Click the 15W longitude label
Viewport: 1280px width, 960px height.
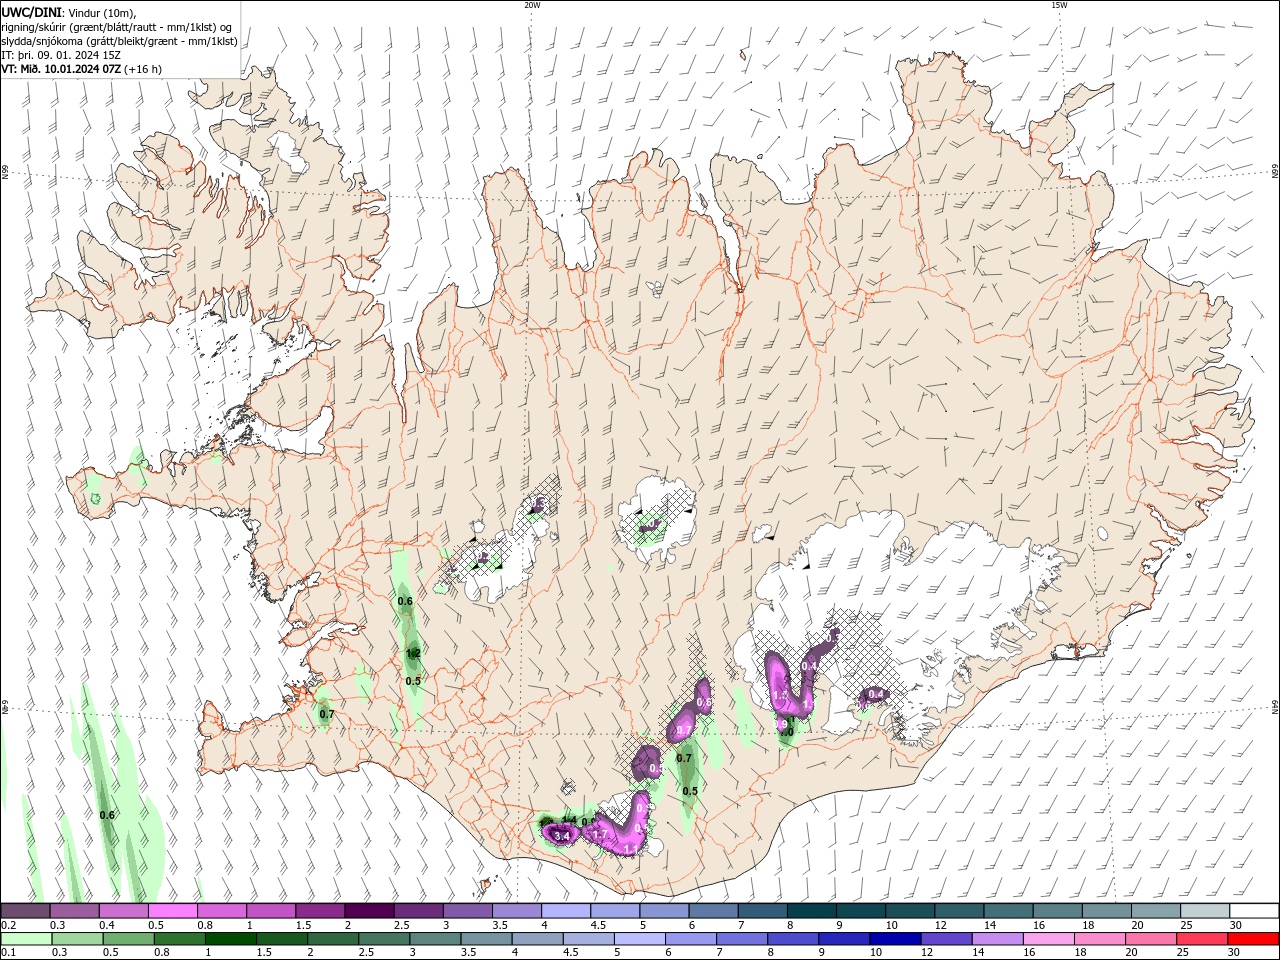tap(1058, 5)
